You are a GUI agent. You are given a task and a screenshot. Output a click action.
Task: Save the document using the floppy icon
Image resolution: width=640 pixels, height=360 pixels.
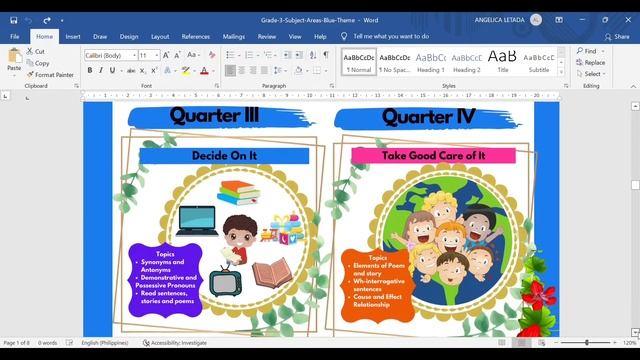tap(13, 20)
